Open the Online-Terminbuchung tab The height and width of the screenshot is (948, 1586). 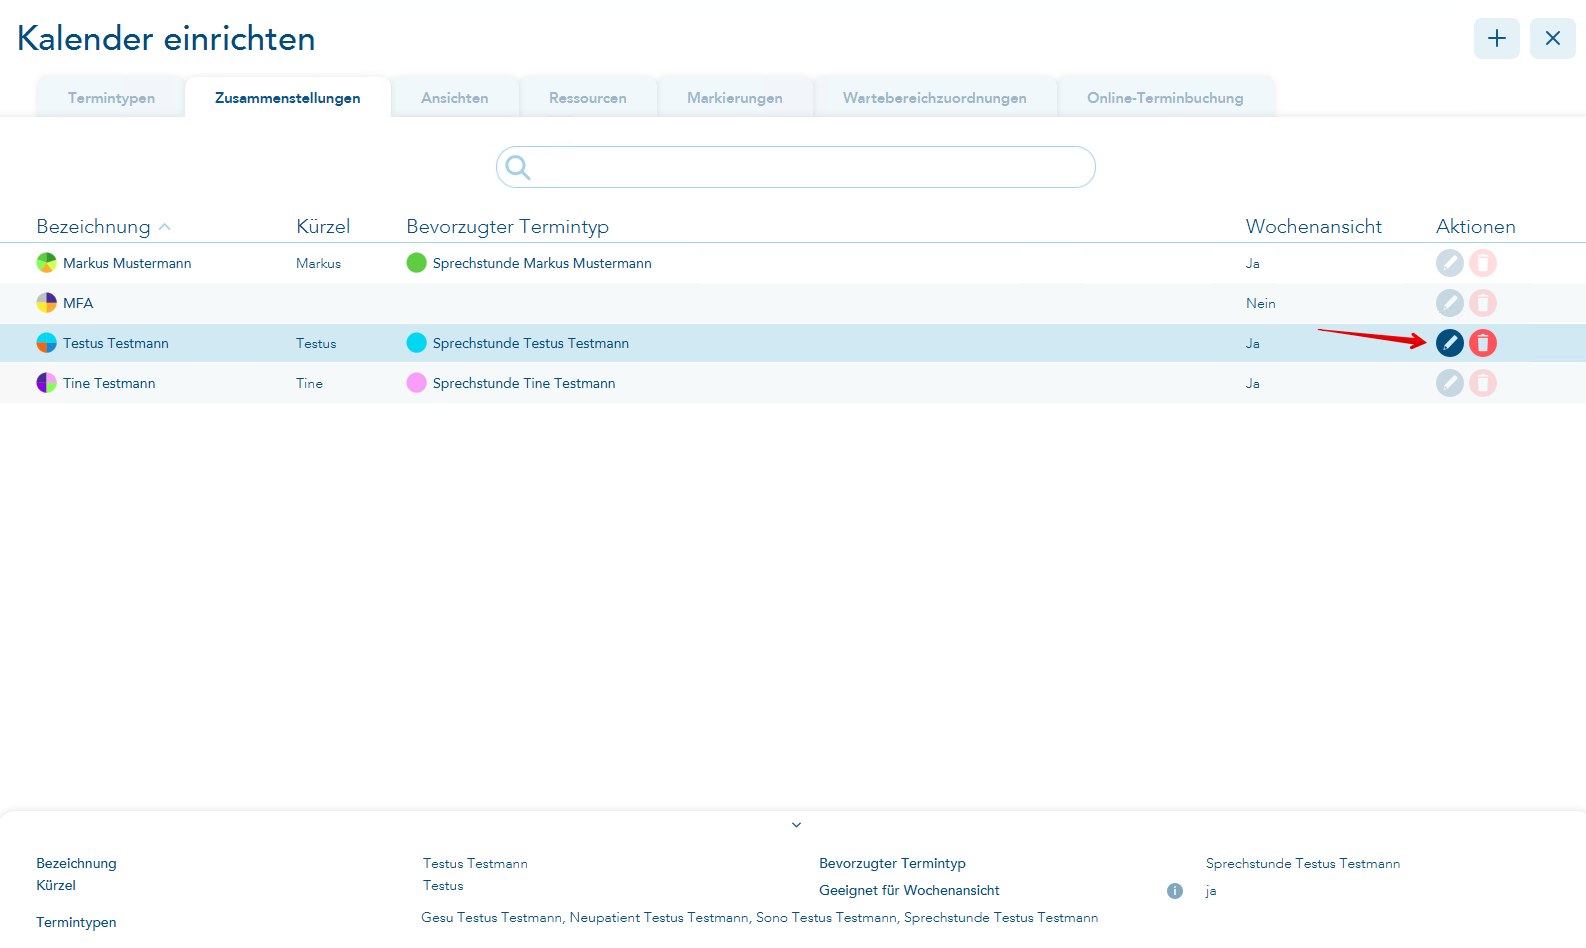point(1165,98)
